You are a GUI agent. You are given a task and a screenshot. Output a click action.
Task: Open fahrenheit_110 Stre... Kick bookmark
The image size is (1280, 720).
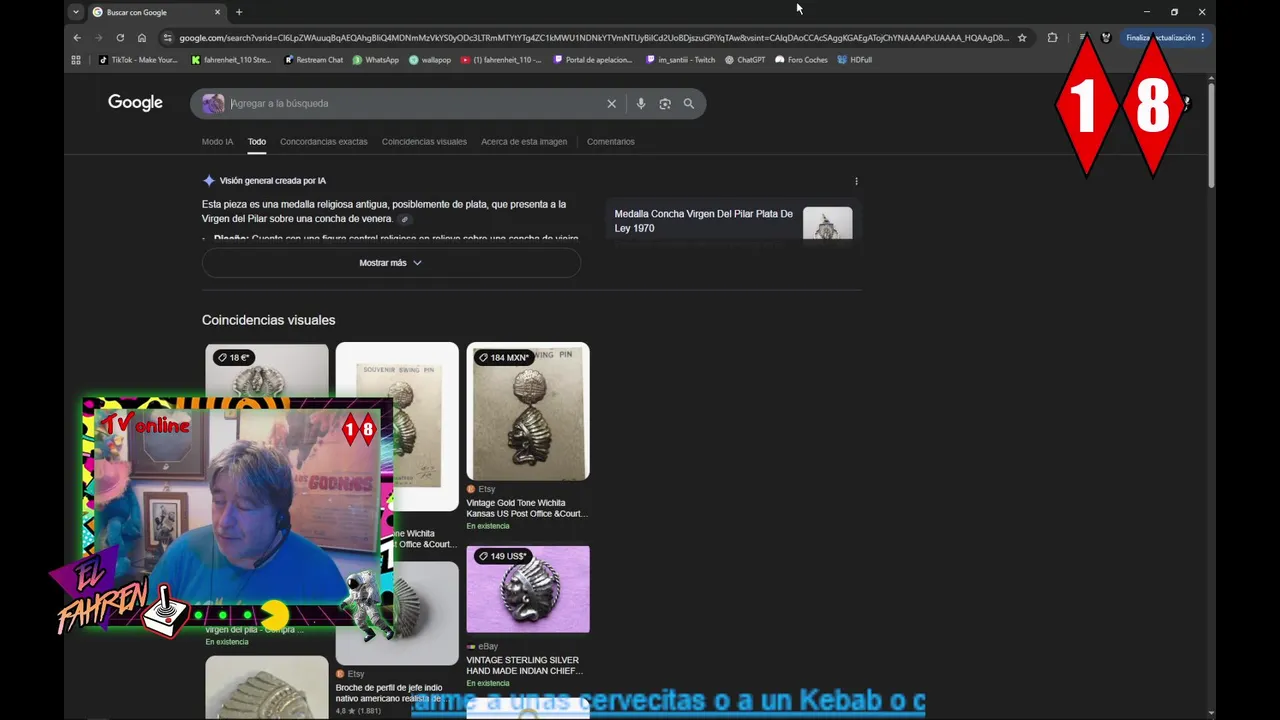[231, 60]
